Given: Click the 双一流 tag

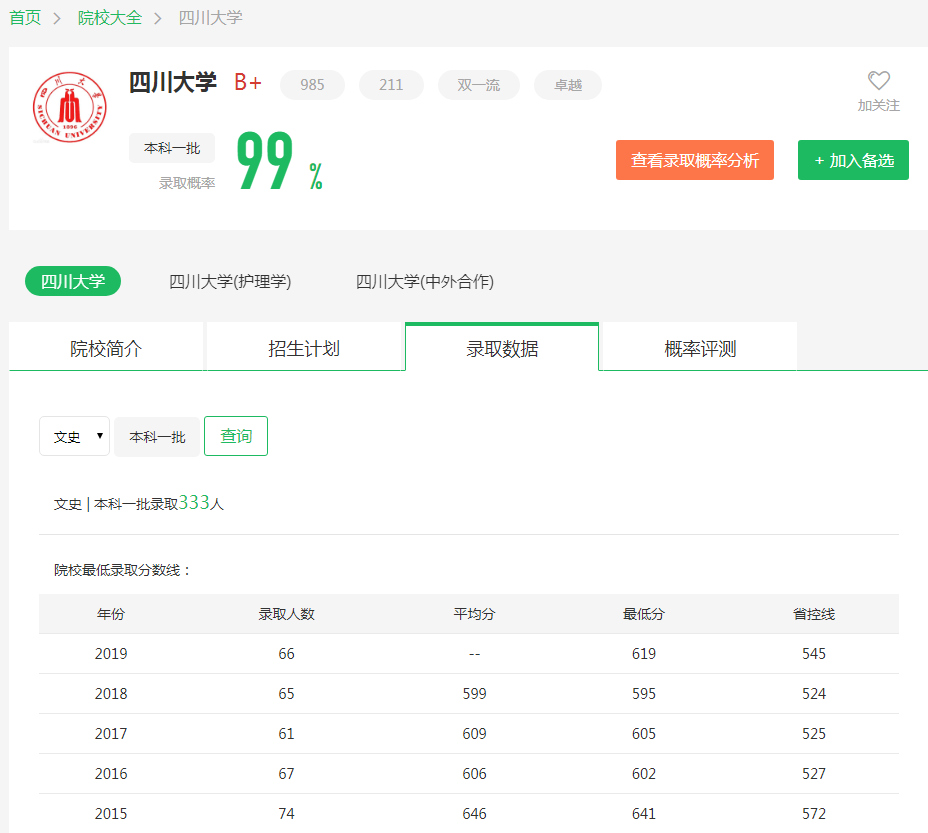Looking at the screenshot, I should click(479, 85).
